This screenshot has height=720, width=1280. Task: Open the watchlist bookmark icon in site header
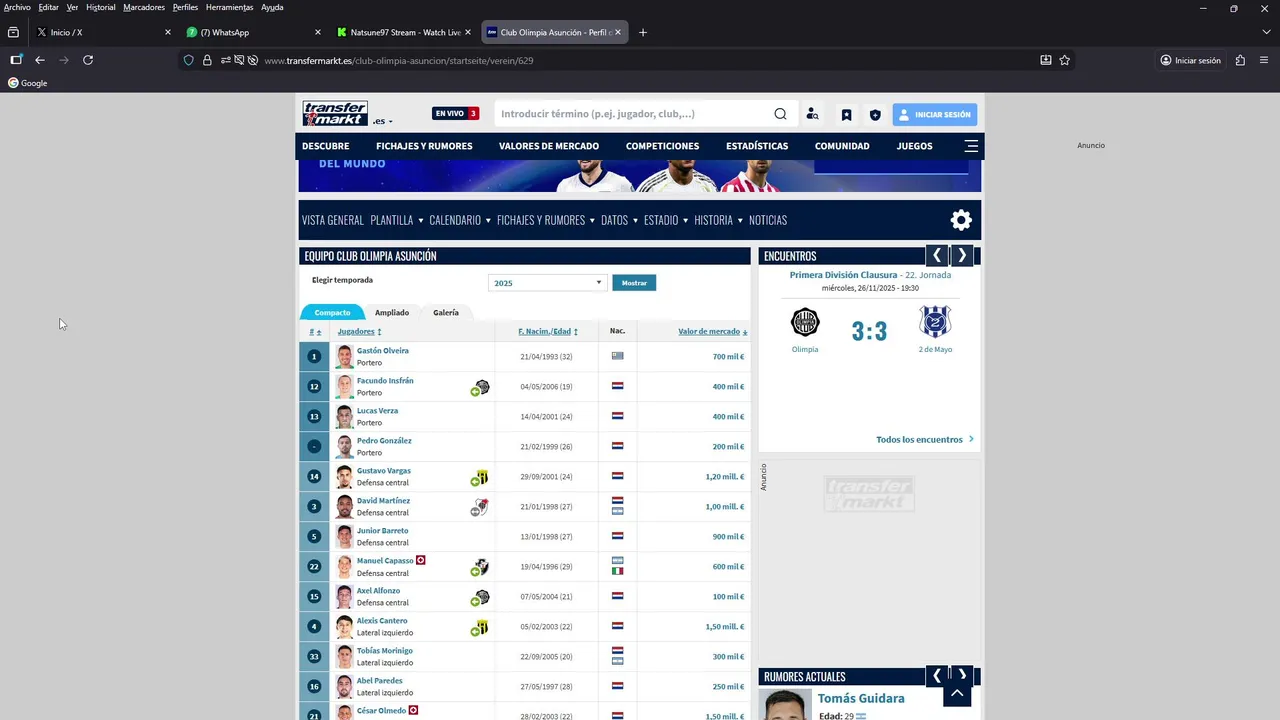[846, 115]
